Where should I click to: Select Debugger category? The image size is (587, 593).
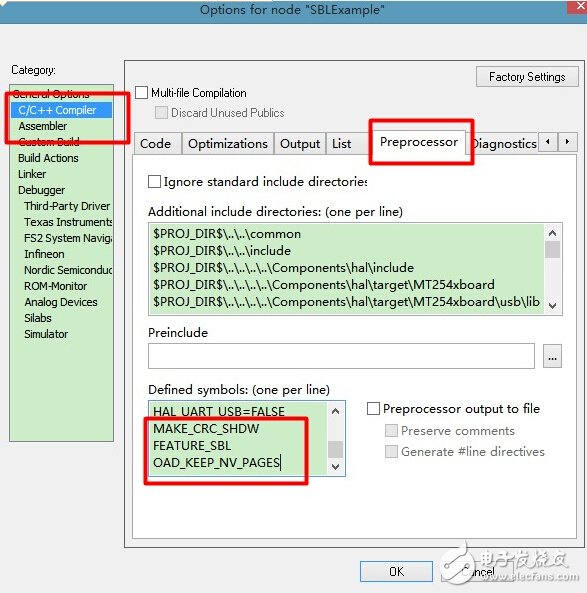click(42, 190)
